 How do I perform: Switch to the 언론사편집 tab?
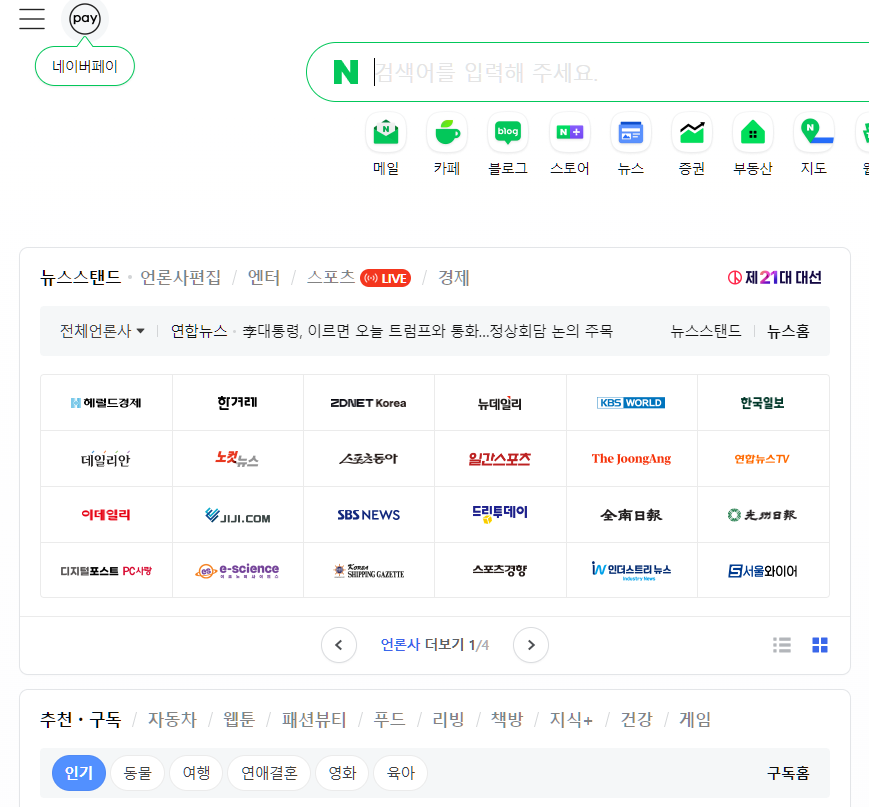click(x=180, y=277)
